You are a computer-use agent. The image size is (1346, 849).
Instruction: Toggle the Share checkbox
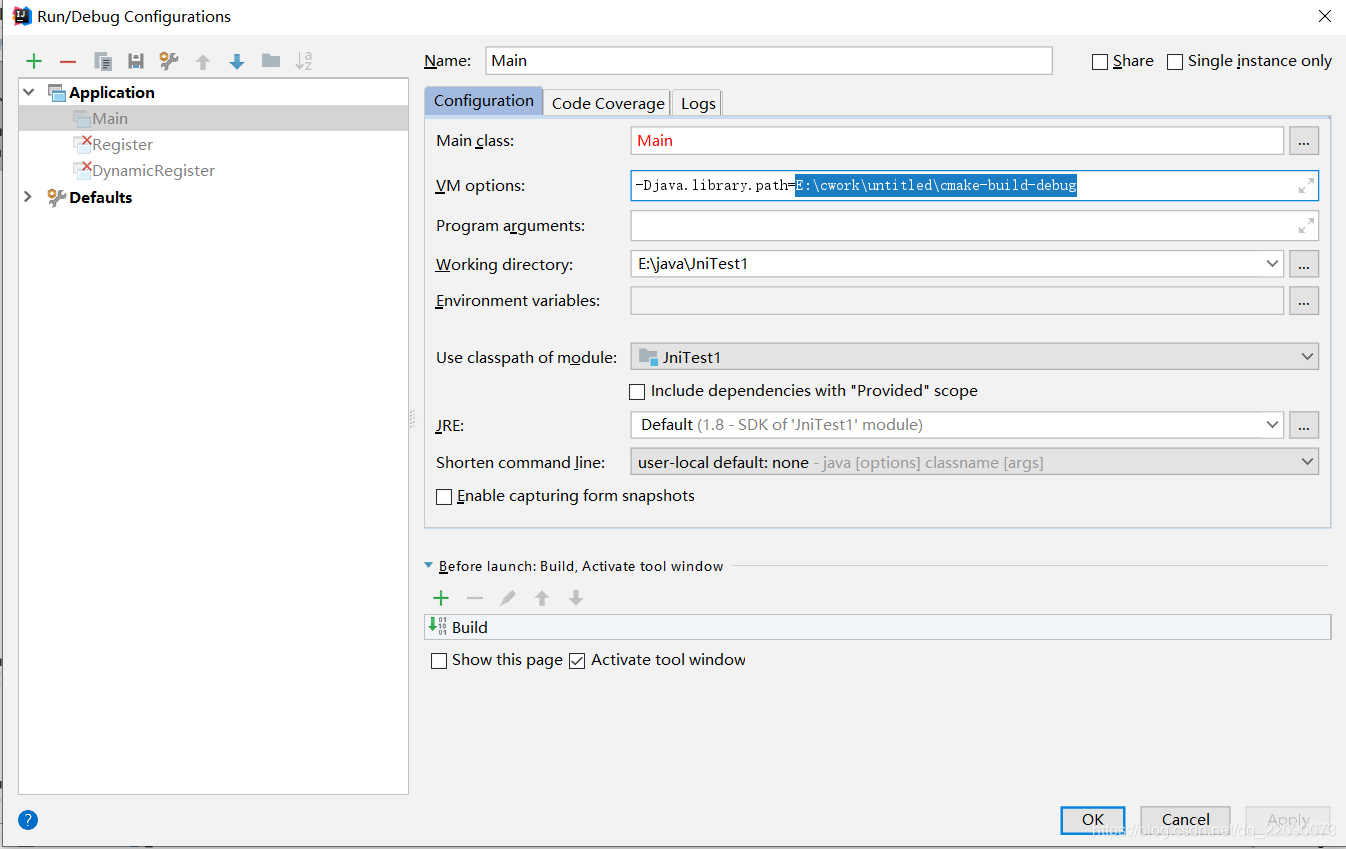[1100, 62]
